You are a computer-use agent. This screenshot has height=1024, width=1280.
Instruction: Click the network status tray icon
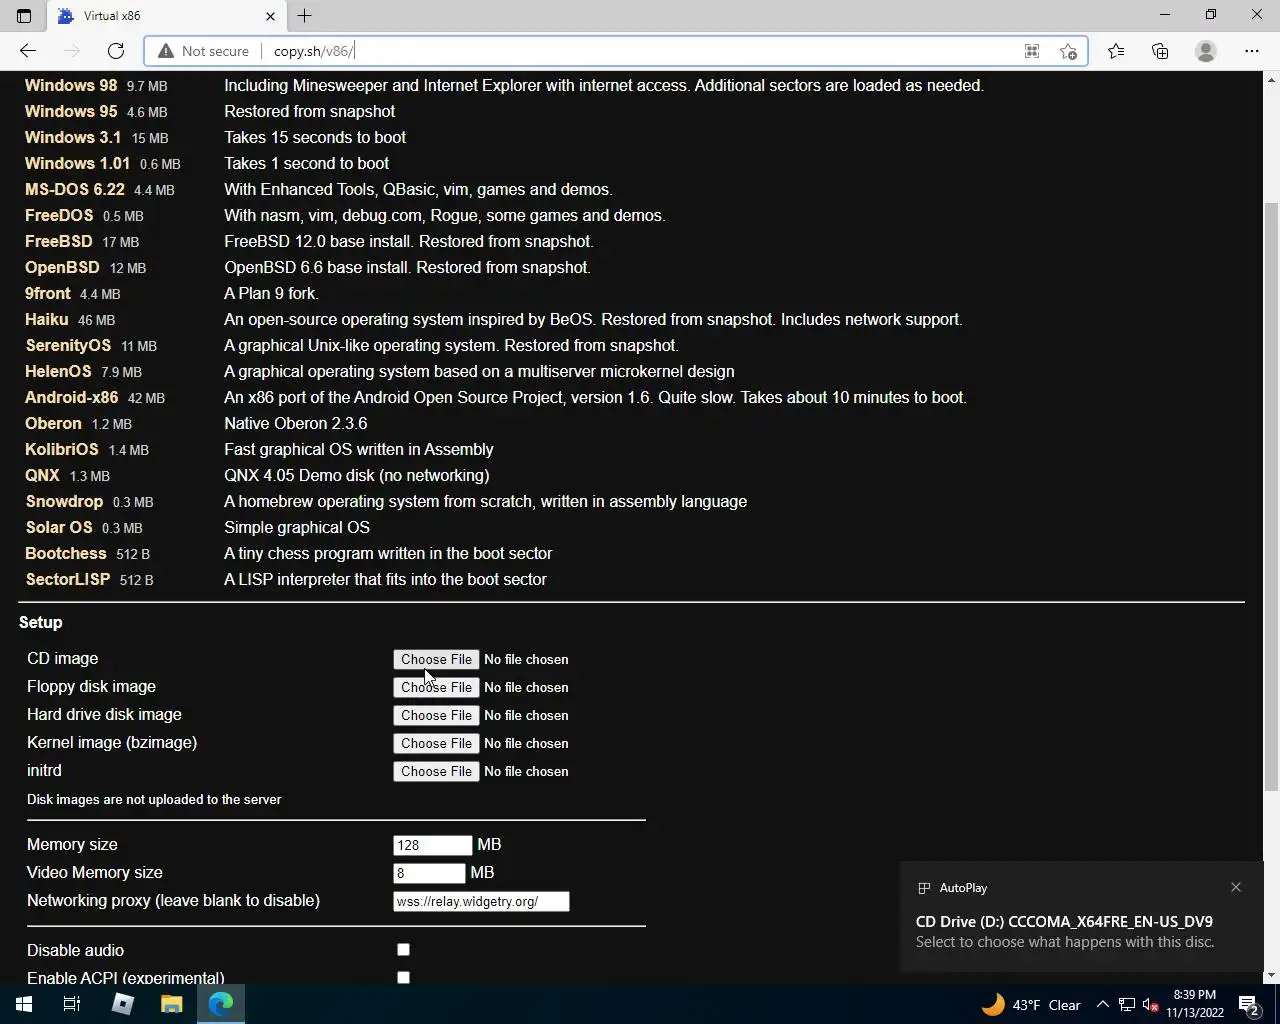[1127, 1005]
